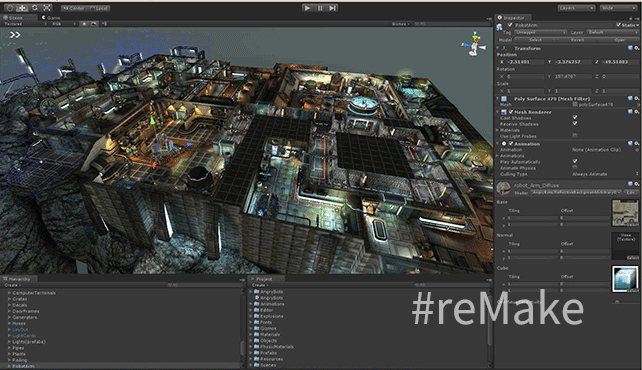Toggle Animate Physics checkbox
The width and height of the screenshot is (642, 370).
pos(575,168)
